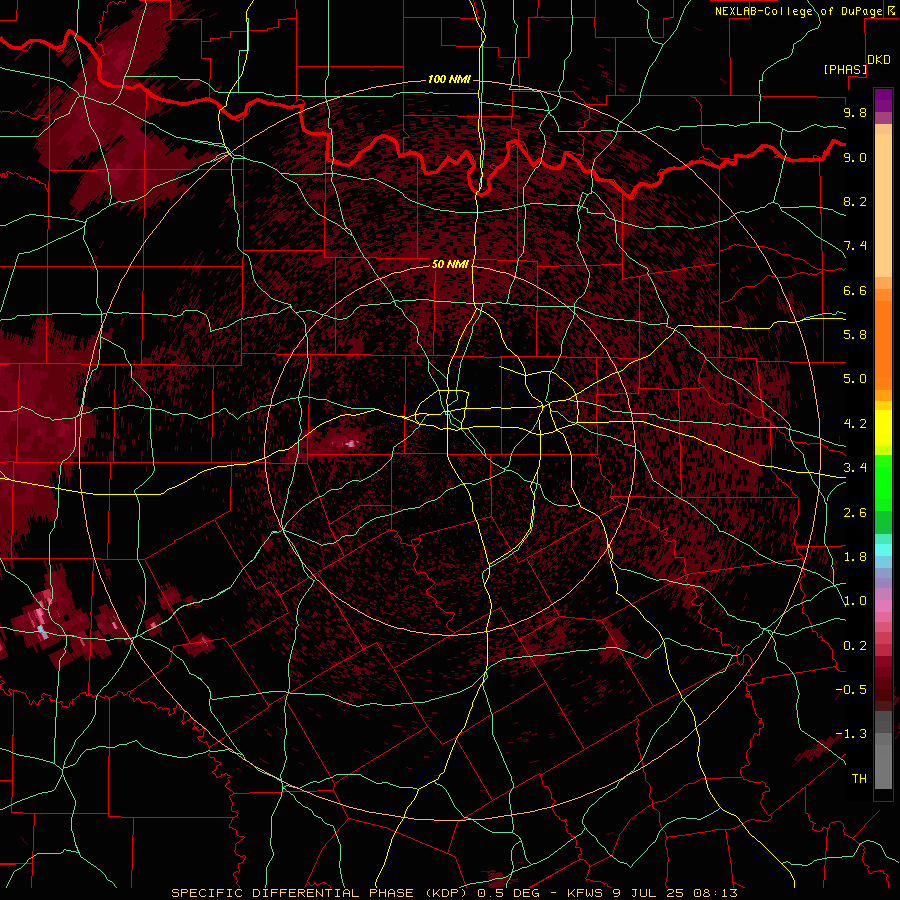Click the 9.8 scale value
The width and height of the screenshot is (900, 900).
[855, 112]
